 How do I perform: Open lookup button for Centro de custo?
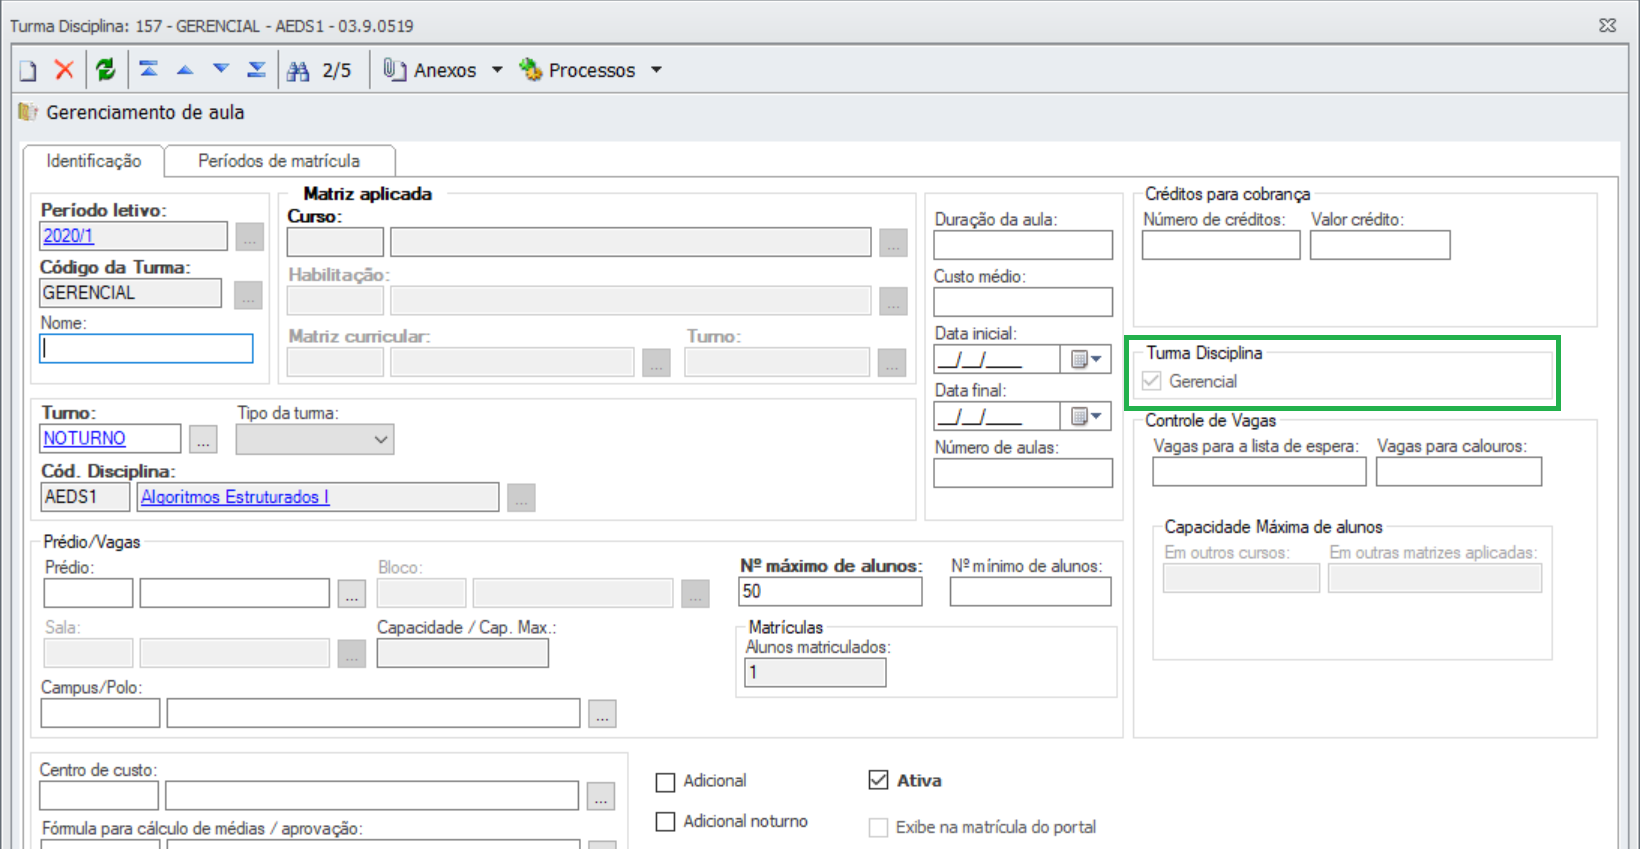click(x=601, y=796)
